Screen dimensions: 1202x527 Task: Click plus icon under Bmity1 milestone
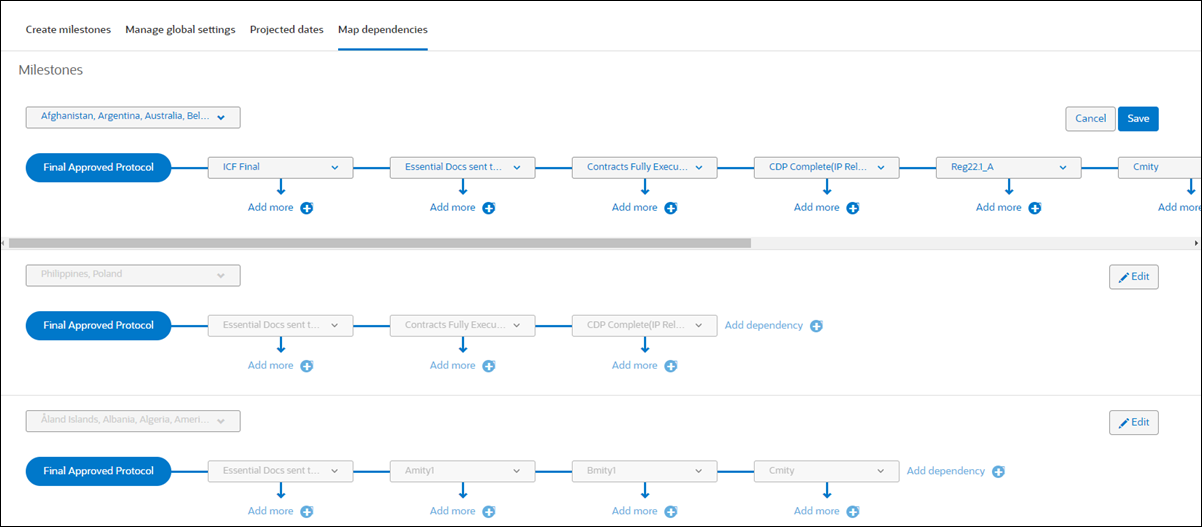coord(671,512)
